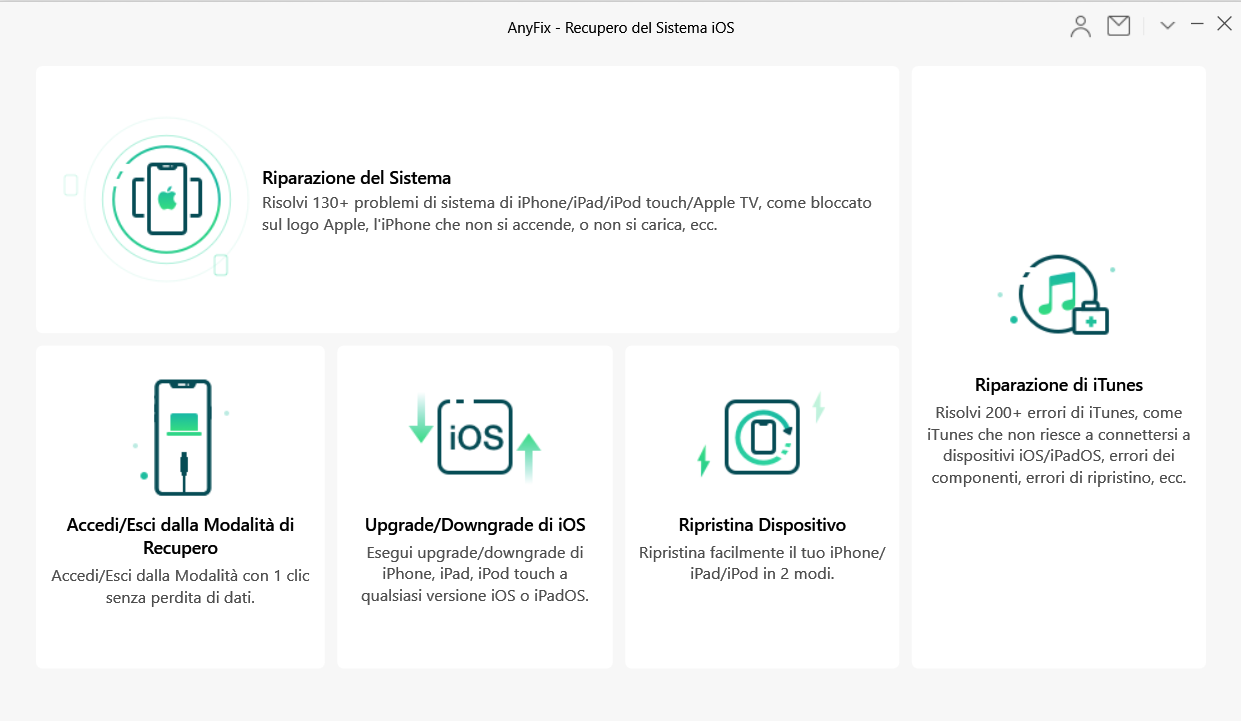This screenshot has height=721, width=1241.
Task: Minimize the AnyFix window
Action: coord(1197,23)
